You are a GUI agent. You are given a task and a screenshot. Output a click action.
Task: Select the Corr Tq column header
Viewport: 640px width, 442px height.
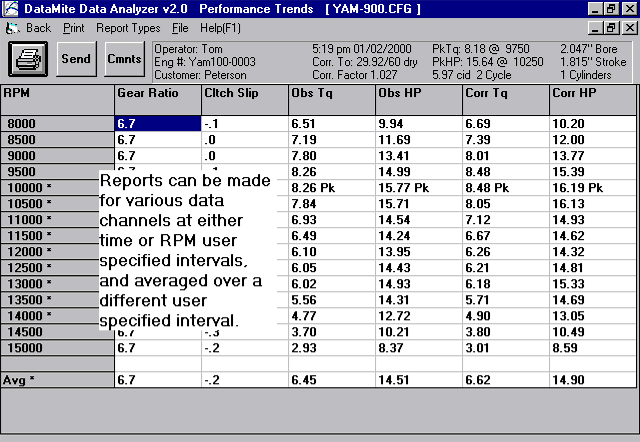click(506, 100)
